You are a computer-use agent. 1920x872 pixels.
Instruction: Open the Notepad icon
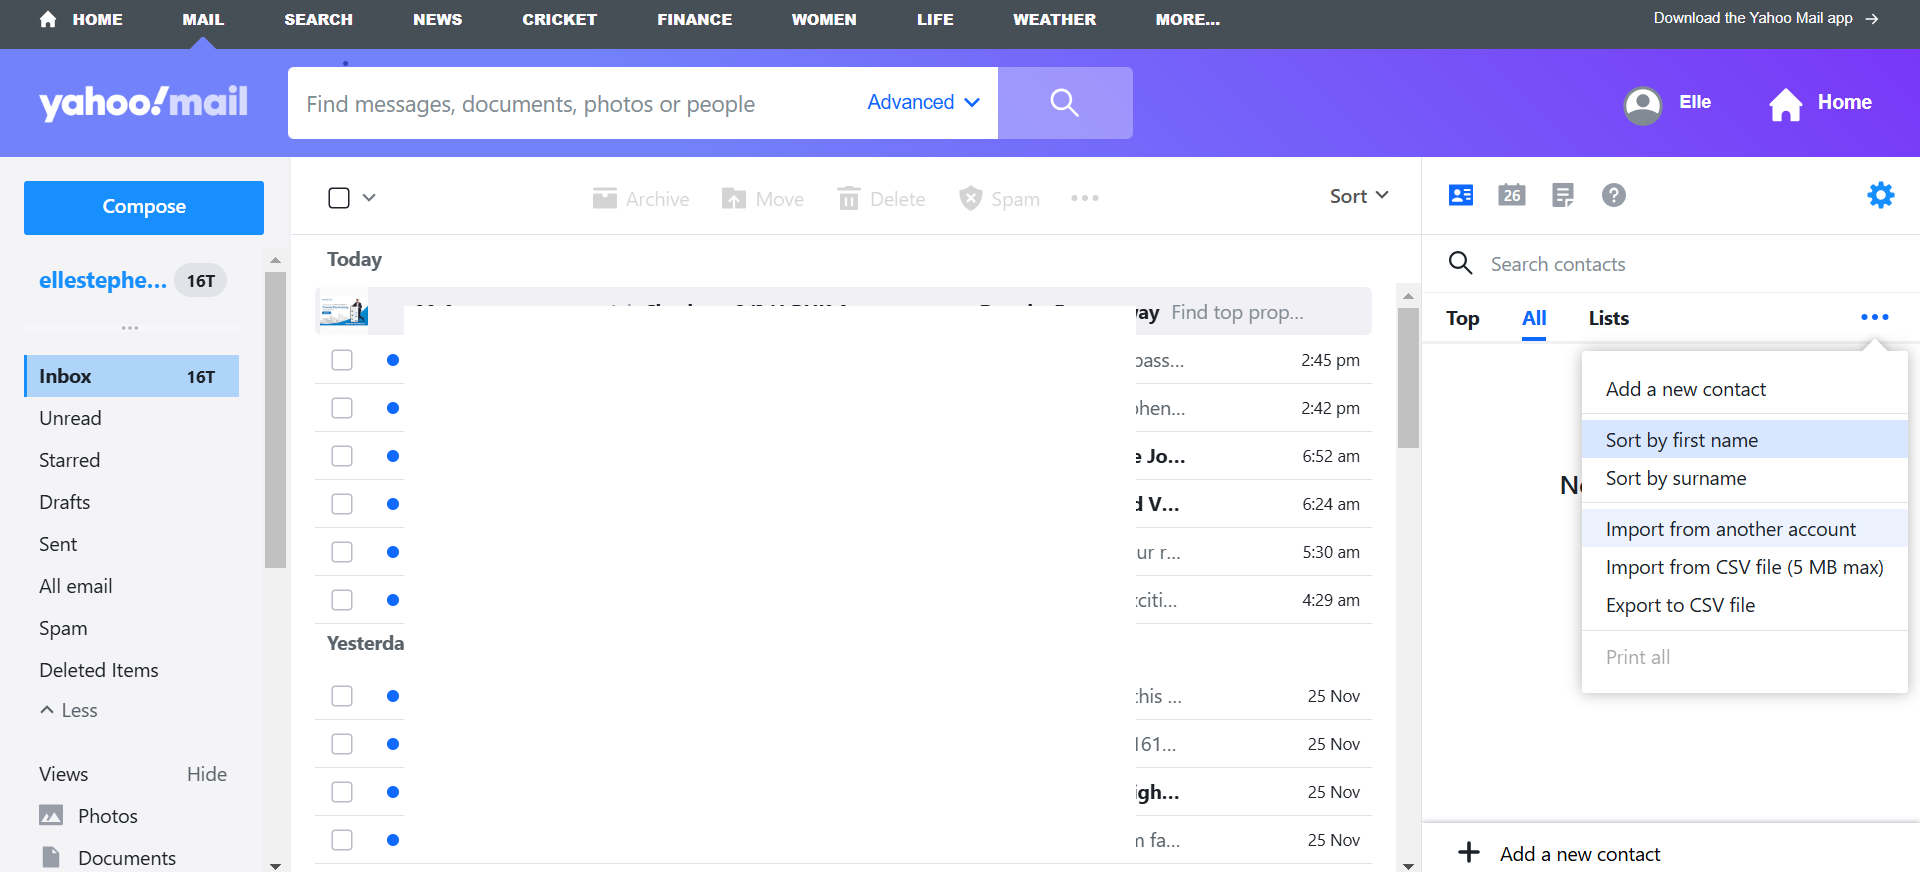(x=1563, y=195)
